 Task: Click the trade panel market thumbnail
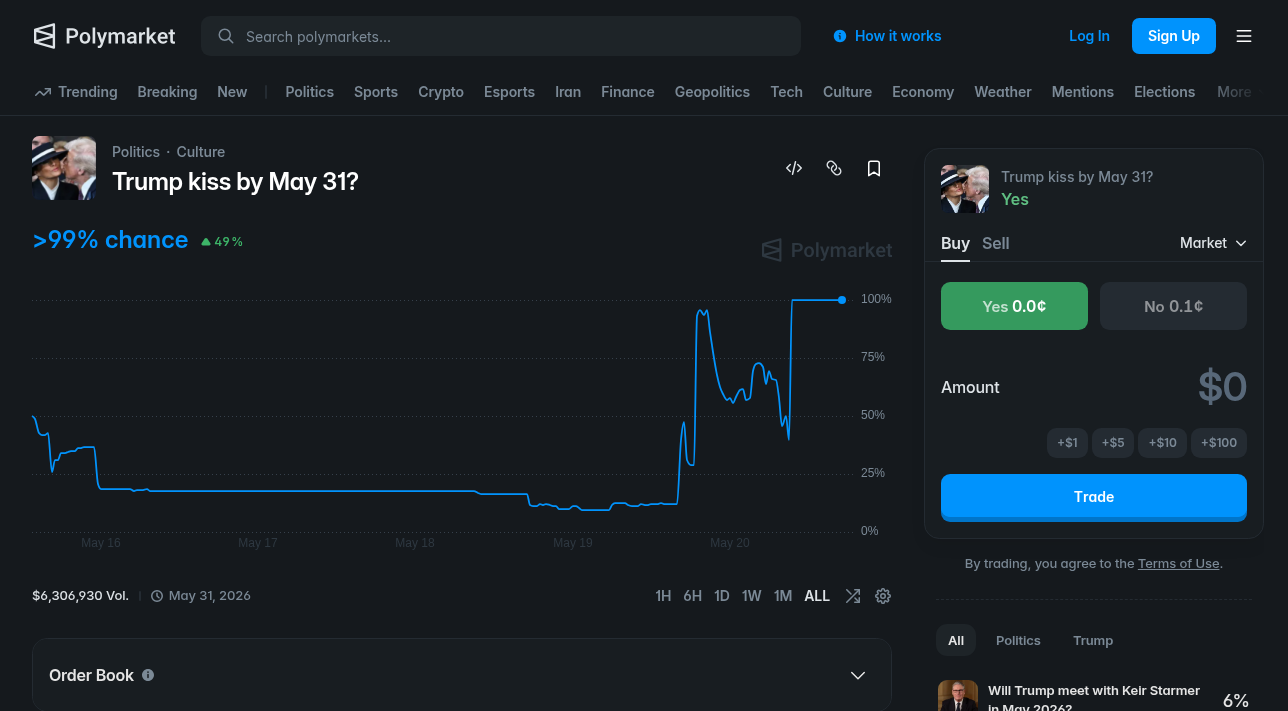965,189
